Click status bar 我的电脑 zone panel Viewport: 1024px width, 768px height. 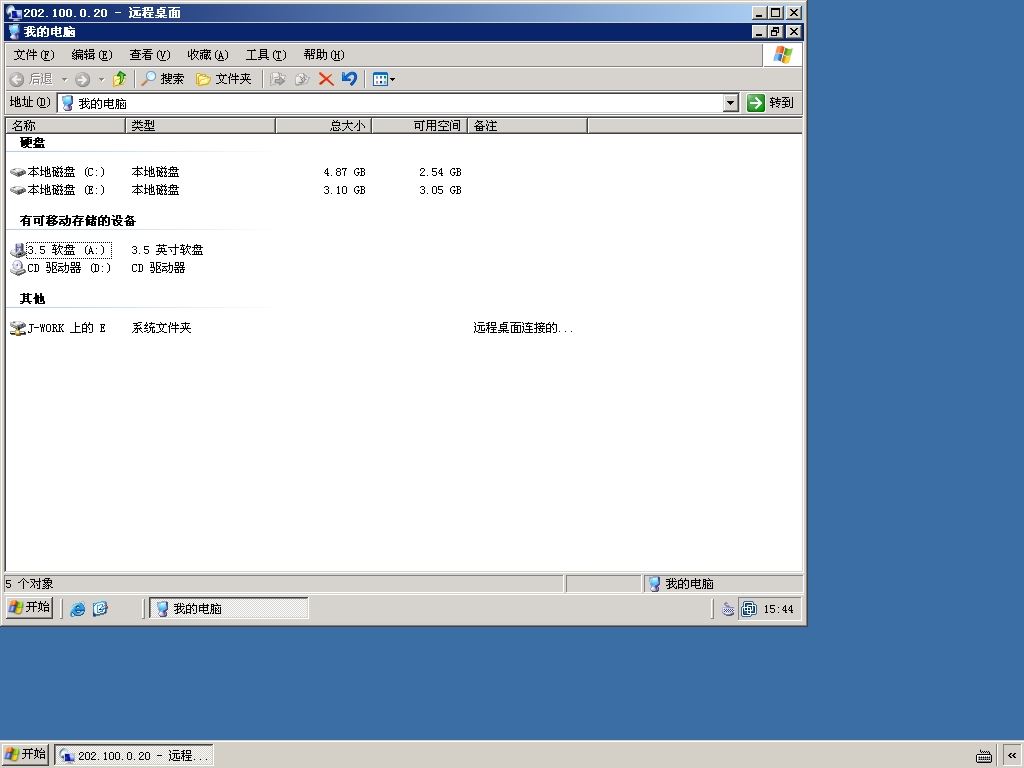[x=723, y=584]
